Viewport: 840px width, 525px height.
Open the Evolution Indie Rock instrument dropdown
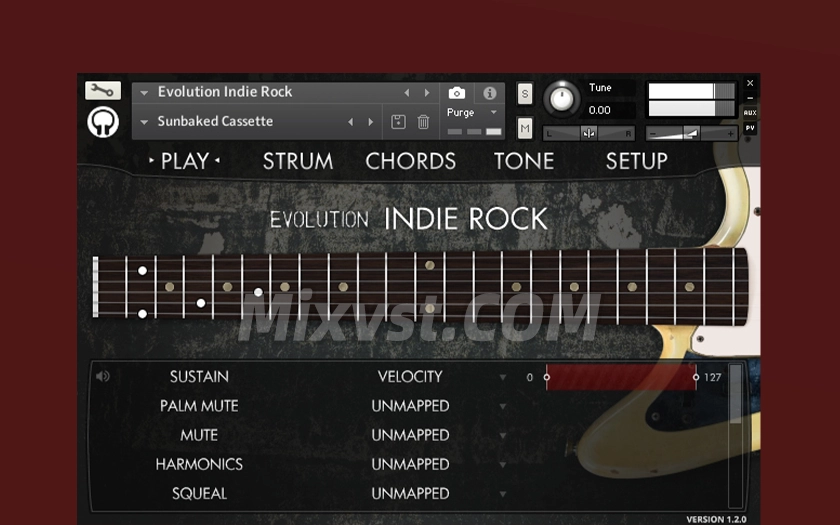[x=144, y=92]
